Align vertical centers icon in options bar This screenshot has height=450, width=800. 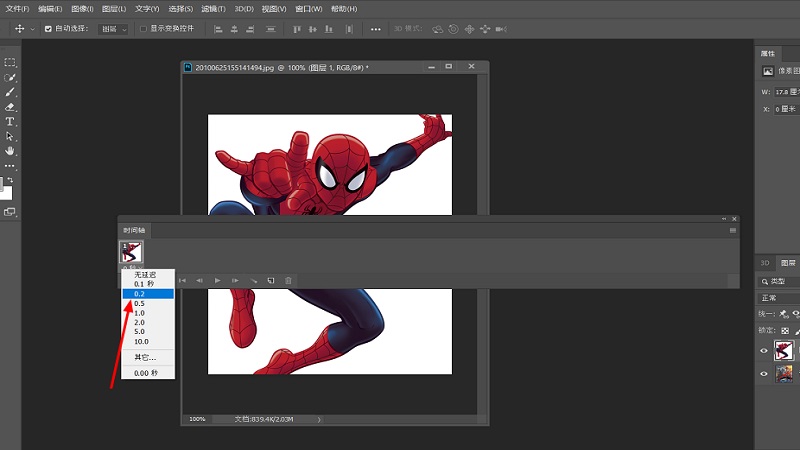(313, 29)
